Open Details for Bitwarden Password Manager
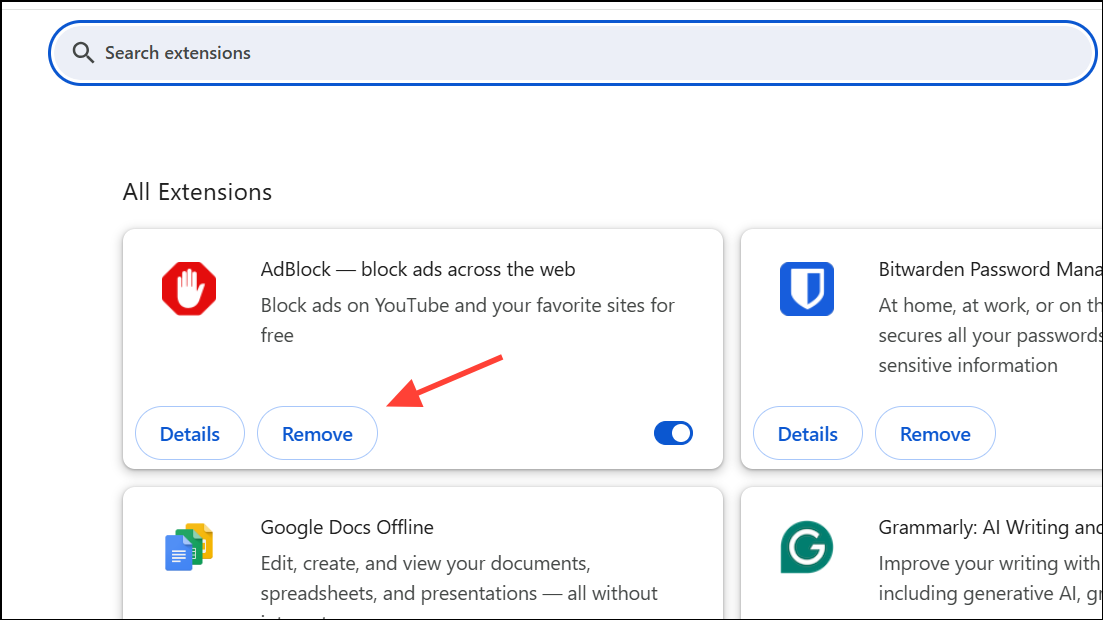This screenshot has width=1103, height=620. pyautogui.click(x=807, y=433)
